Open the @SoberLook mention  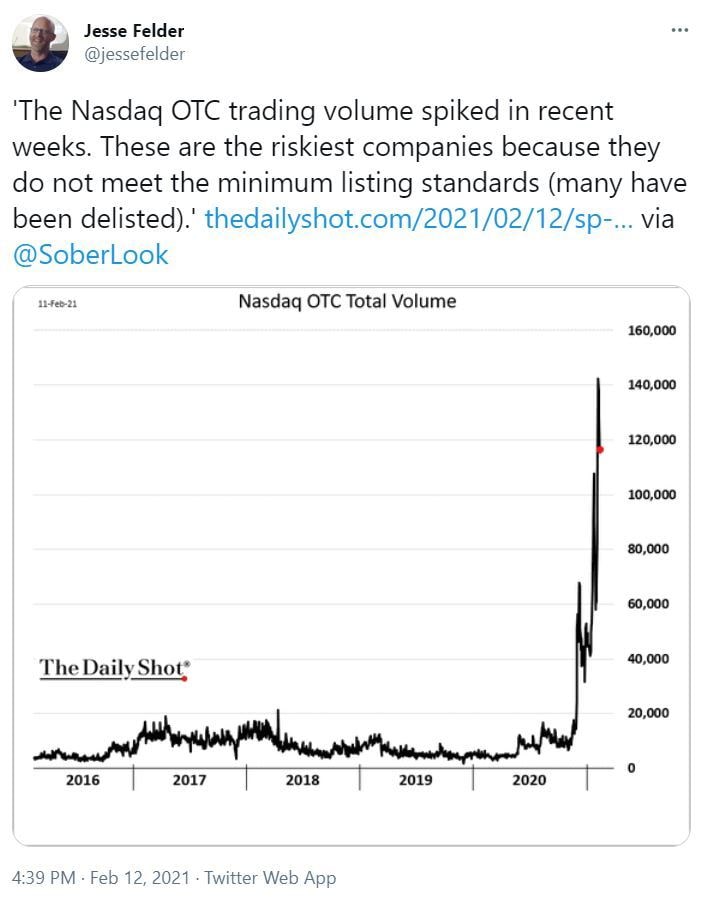tap(90, 255)
